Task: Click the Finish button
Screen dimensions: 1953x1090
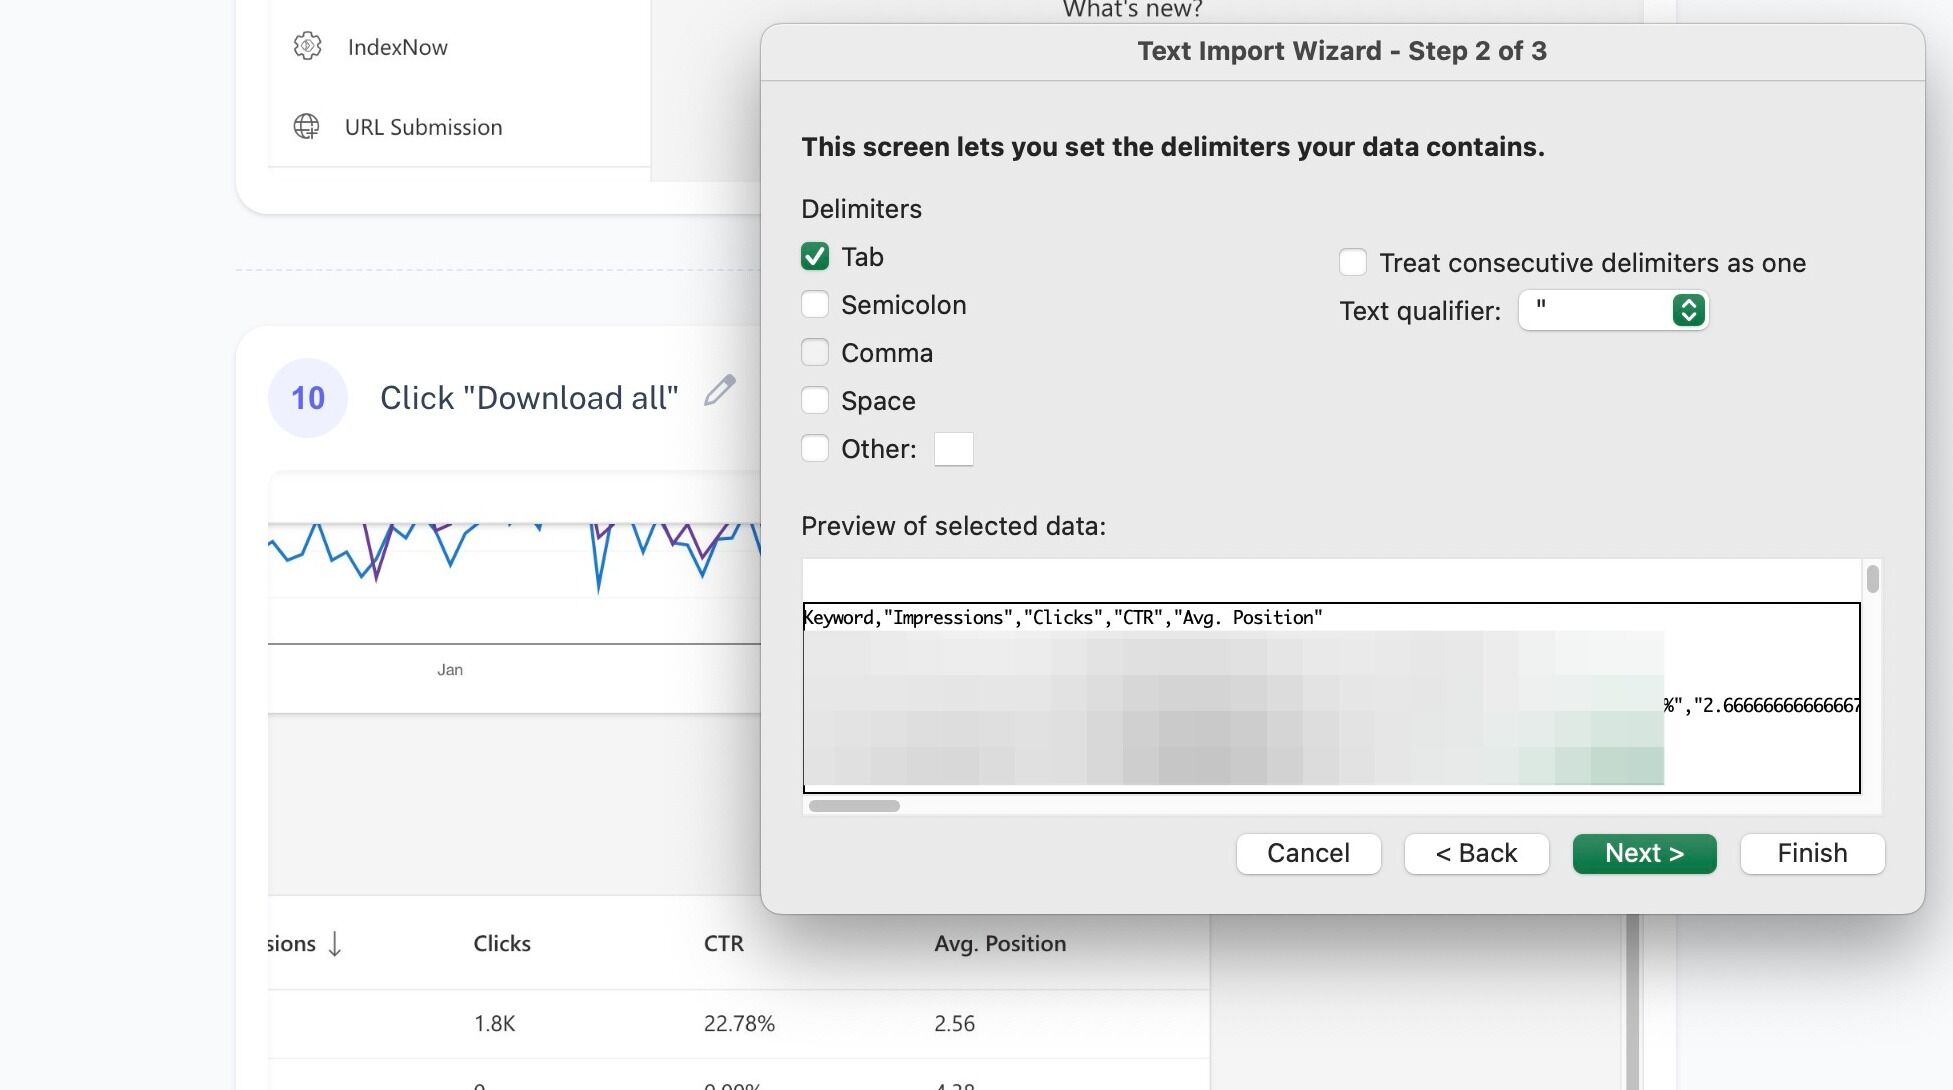Action: tap(1812, 854)
